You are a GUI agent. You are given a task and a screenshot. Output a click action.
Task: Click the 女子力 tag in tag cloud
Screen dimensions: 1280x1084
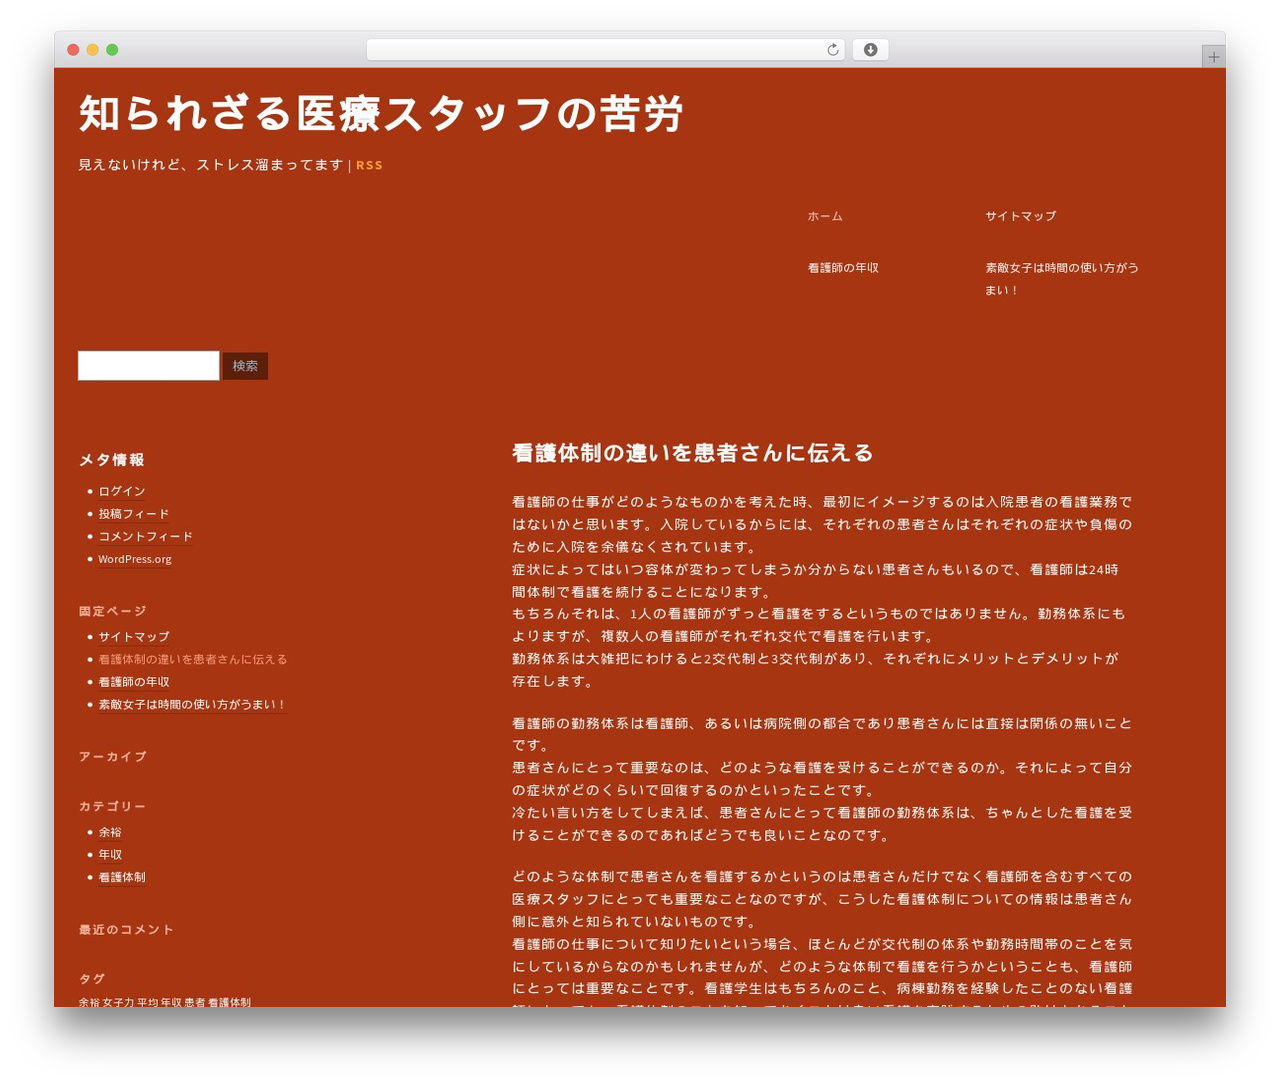click(118, 1002)
